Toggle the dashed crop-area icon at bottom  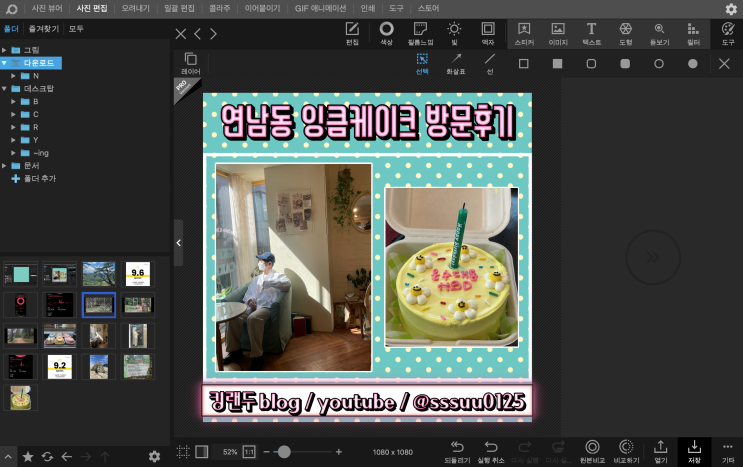click(x=183, y=452)
